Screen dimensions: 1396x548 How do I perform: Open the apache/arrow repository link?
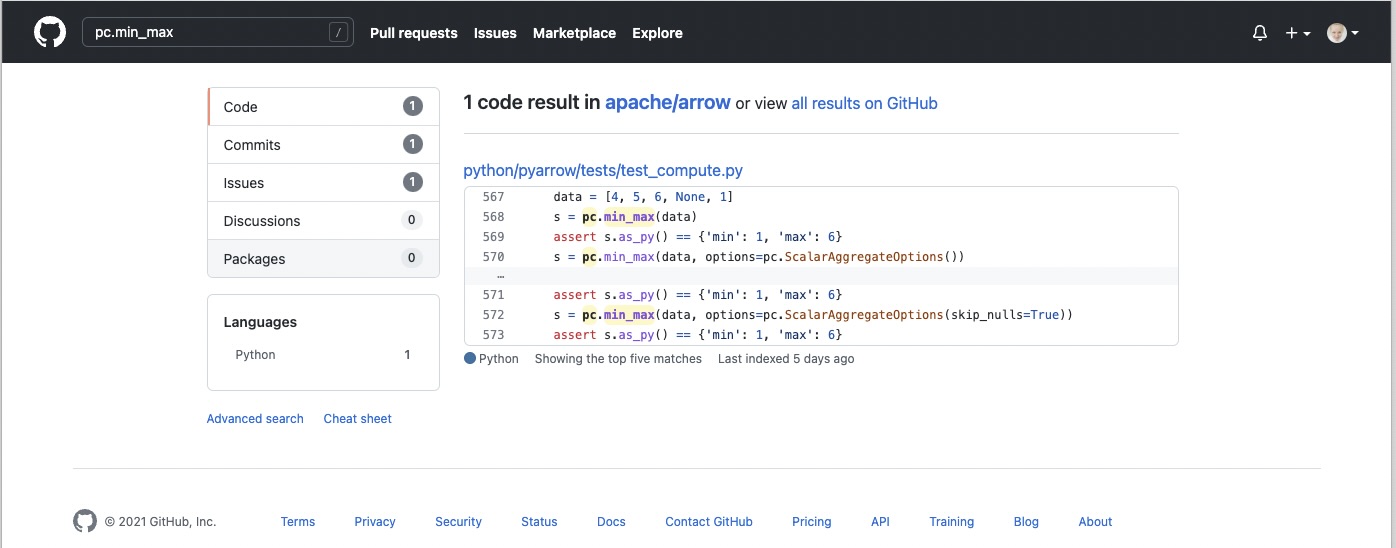667,102
